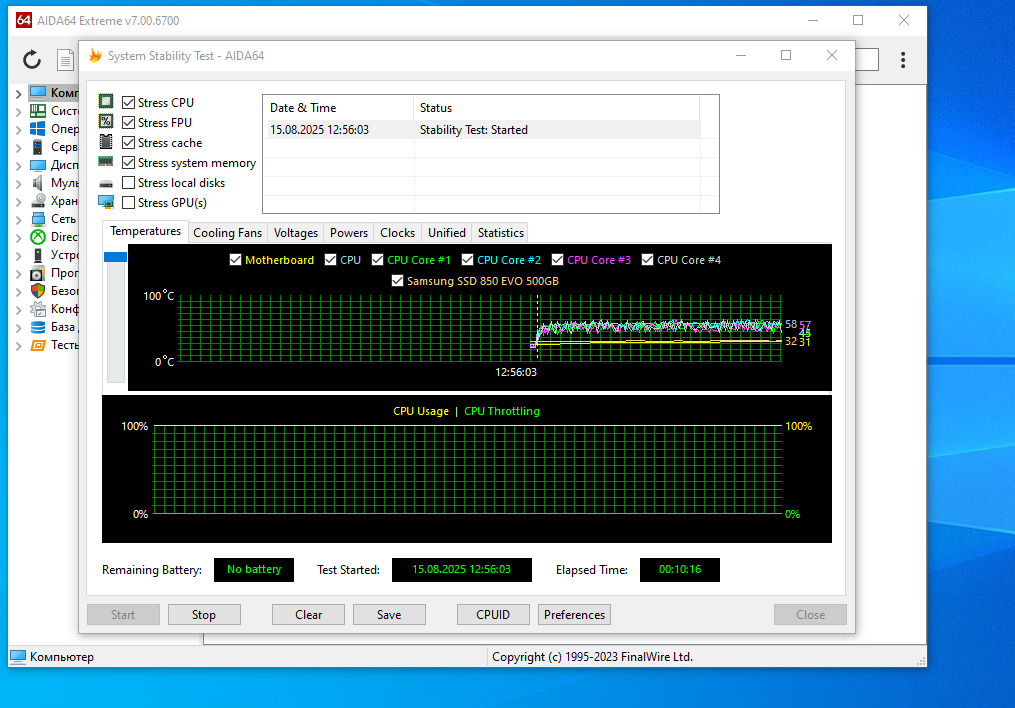The height and width of the screenshot is (708, 1015).
Task: Open the Statistics tab
Action: [500, 233]
